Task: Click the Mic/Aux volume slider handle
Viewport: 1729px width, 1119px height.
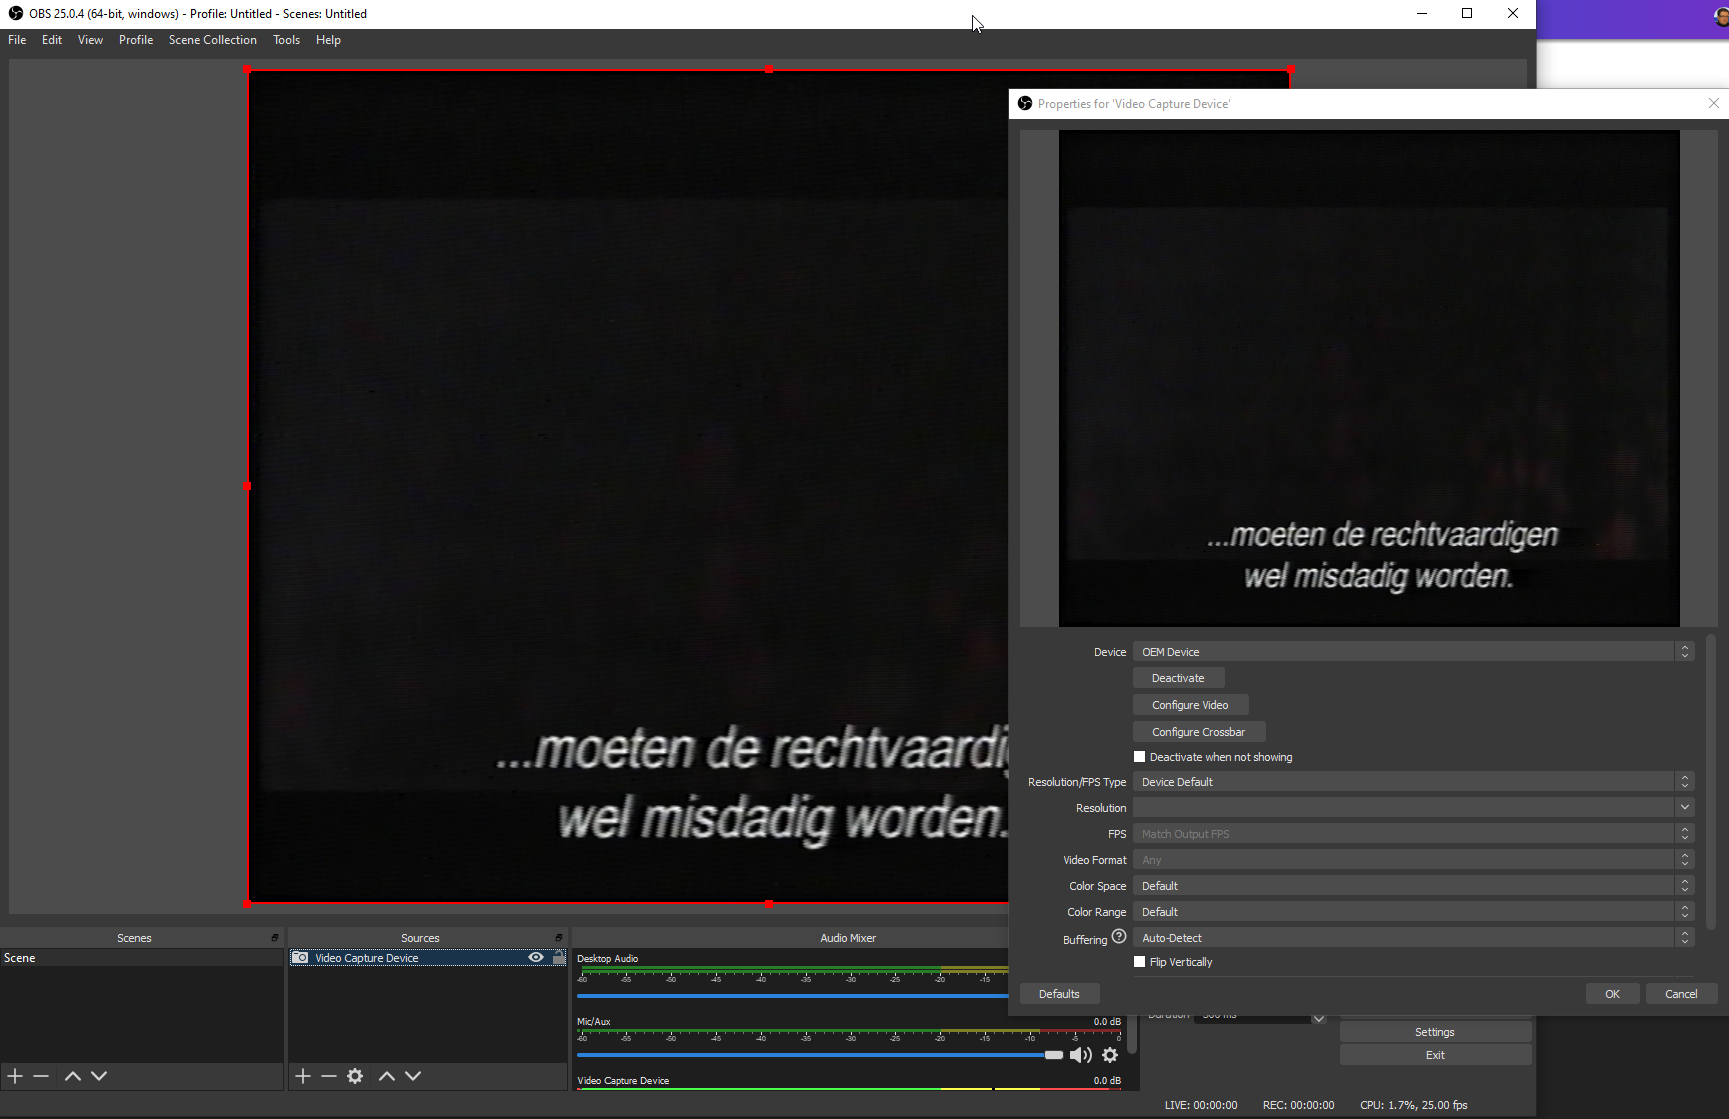Action: tap(1053, 1055)
